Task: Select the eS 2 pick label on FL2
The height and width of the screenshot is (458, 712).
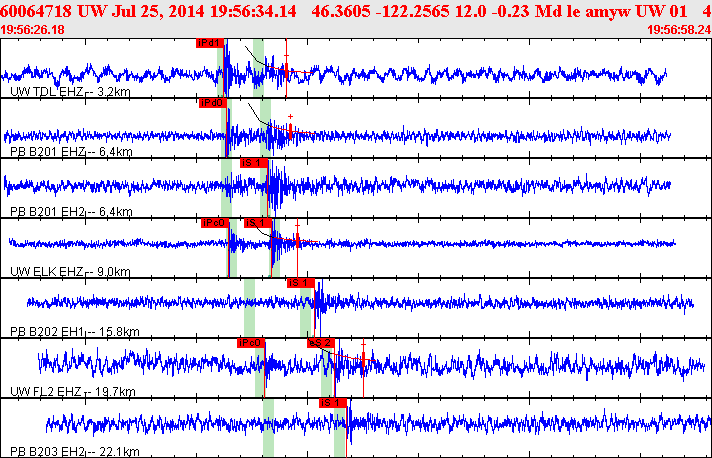Action: click(x=321, y=343)
